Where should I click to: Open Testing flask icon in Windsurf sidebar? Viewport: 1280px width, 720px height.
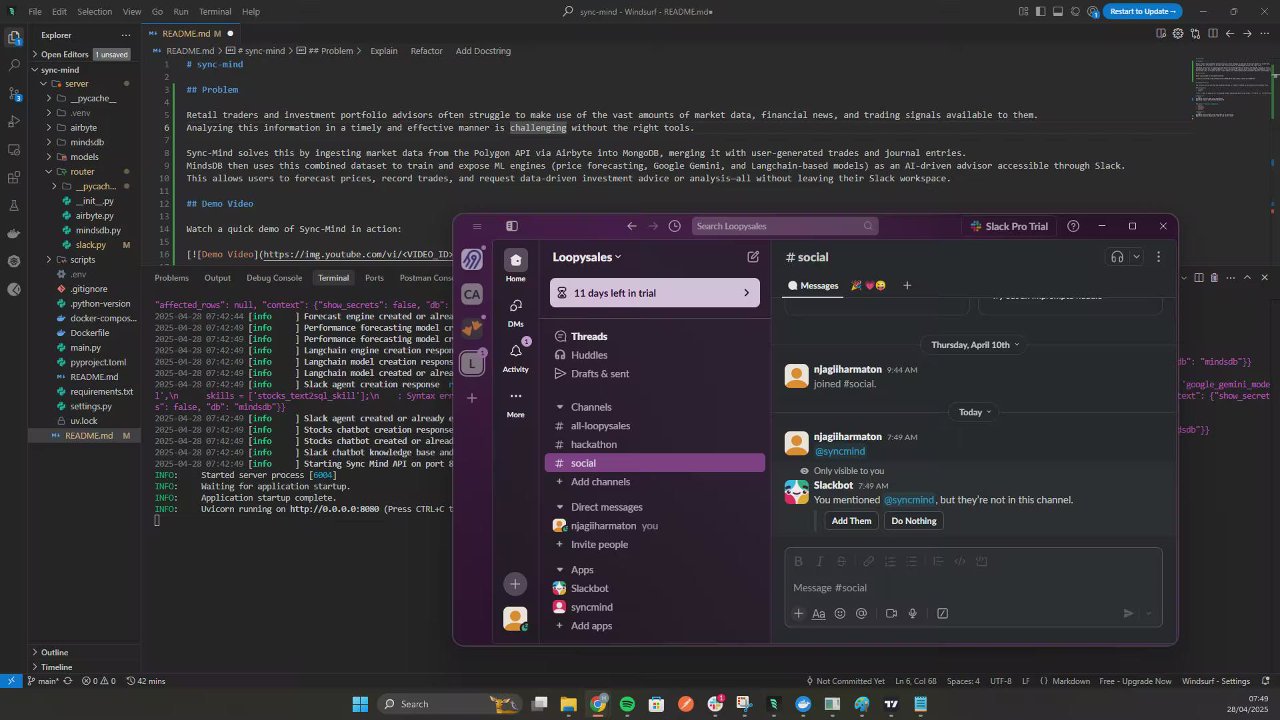pyautogui.click(x=14, y=205)
